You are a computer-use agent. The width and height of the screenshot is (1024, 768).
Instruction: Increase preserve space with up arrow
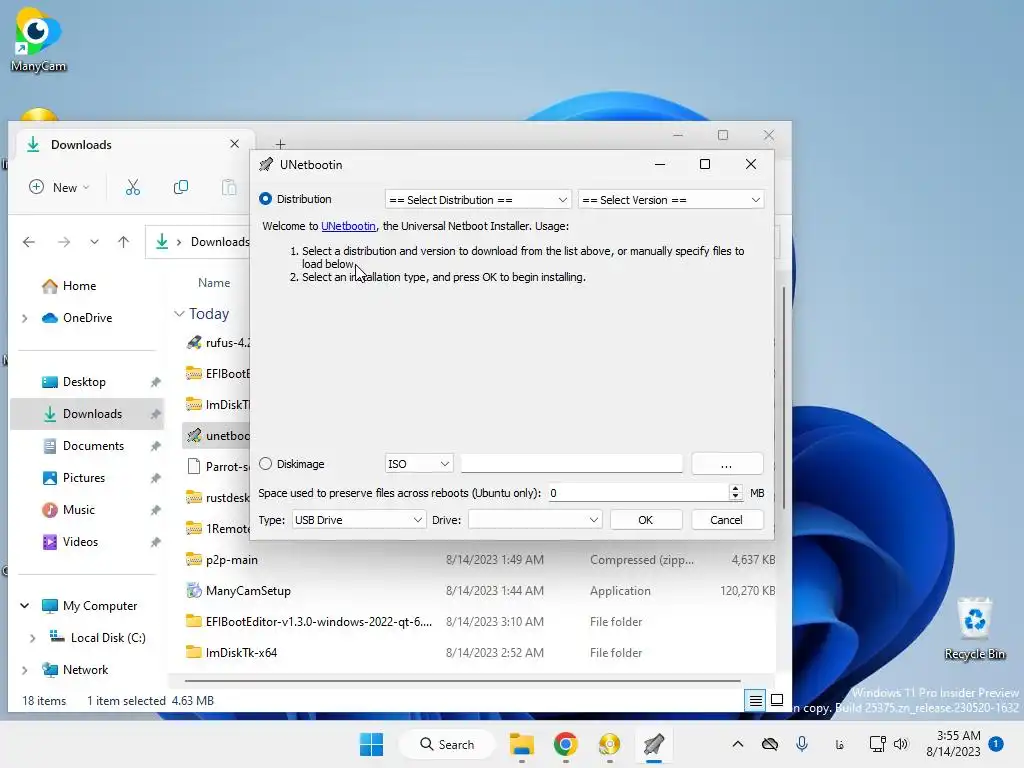tap(736, 488)
